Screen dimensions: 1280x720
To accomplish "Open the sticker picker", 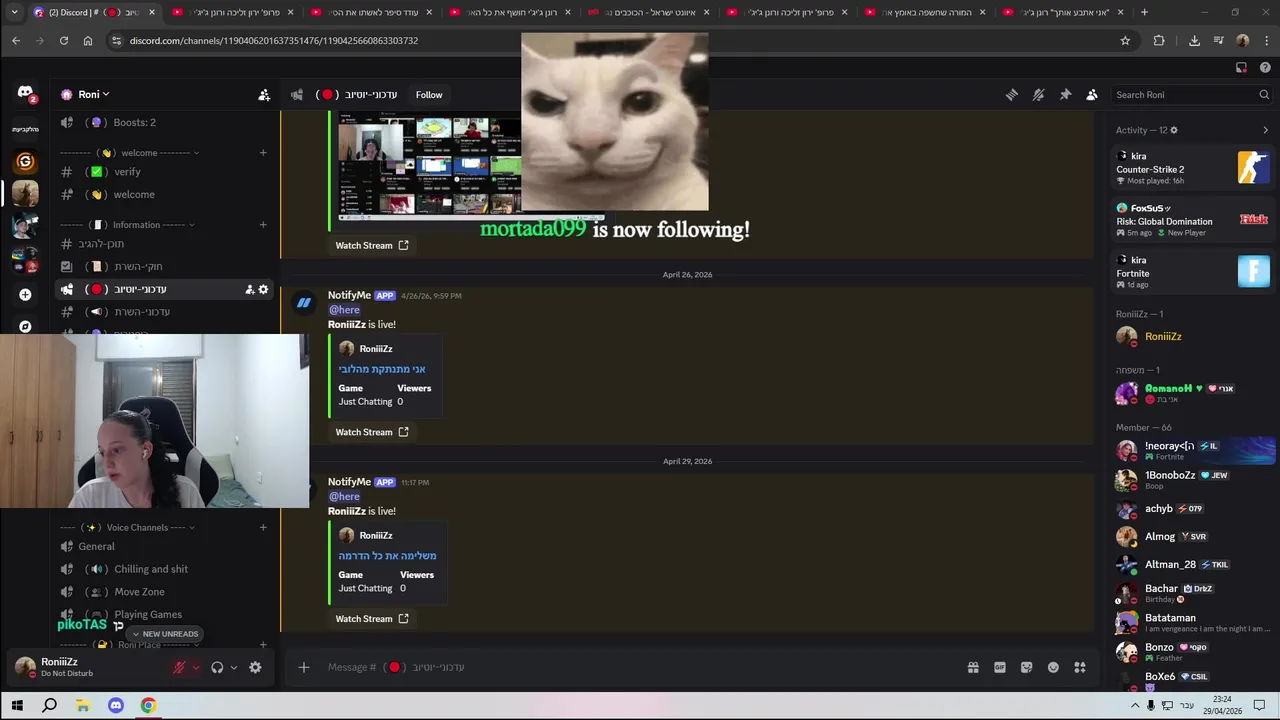I will tap(1026, 667).
